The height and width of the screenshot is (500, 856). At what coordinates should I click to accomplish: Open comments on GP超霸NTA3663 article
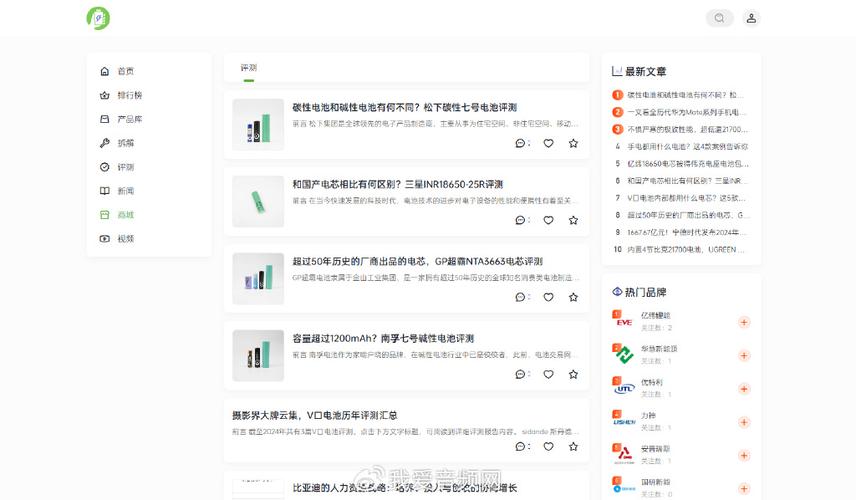(521, 297)
